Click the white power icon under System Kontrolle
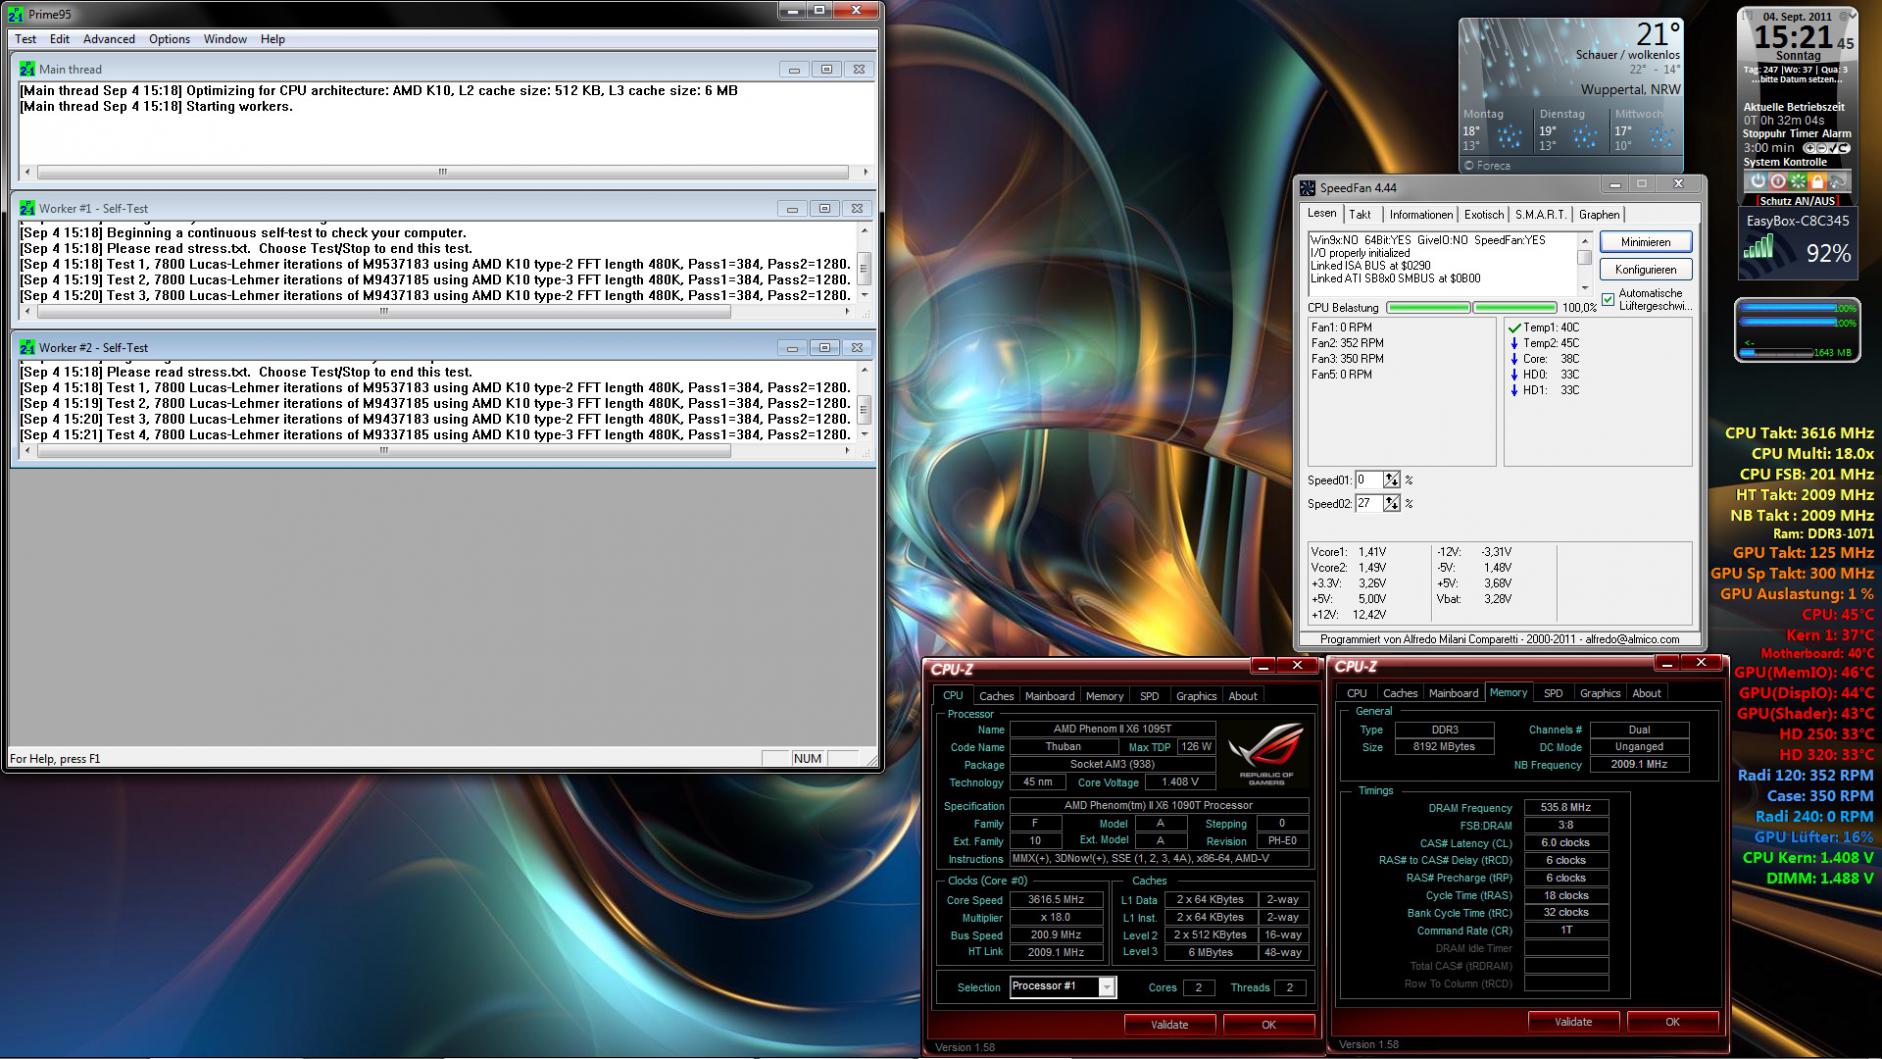The height and width of the screenshot is (1059, 1882). tap(1757, 181)
